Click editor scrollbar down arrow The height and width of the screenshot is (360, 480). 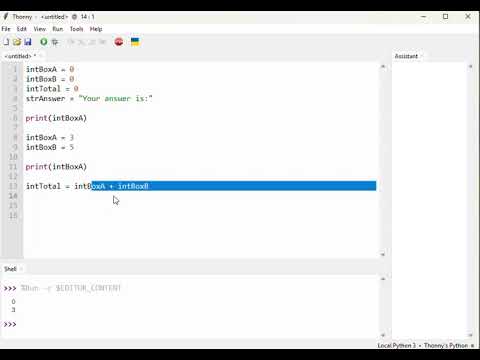pos(383,254)
